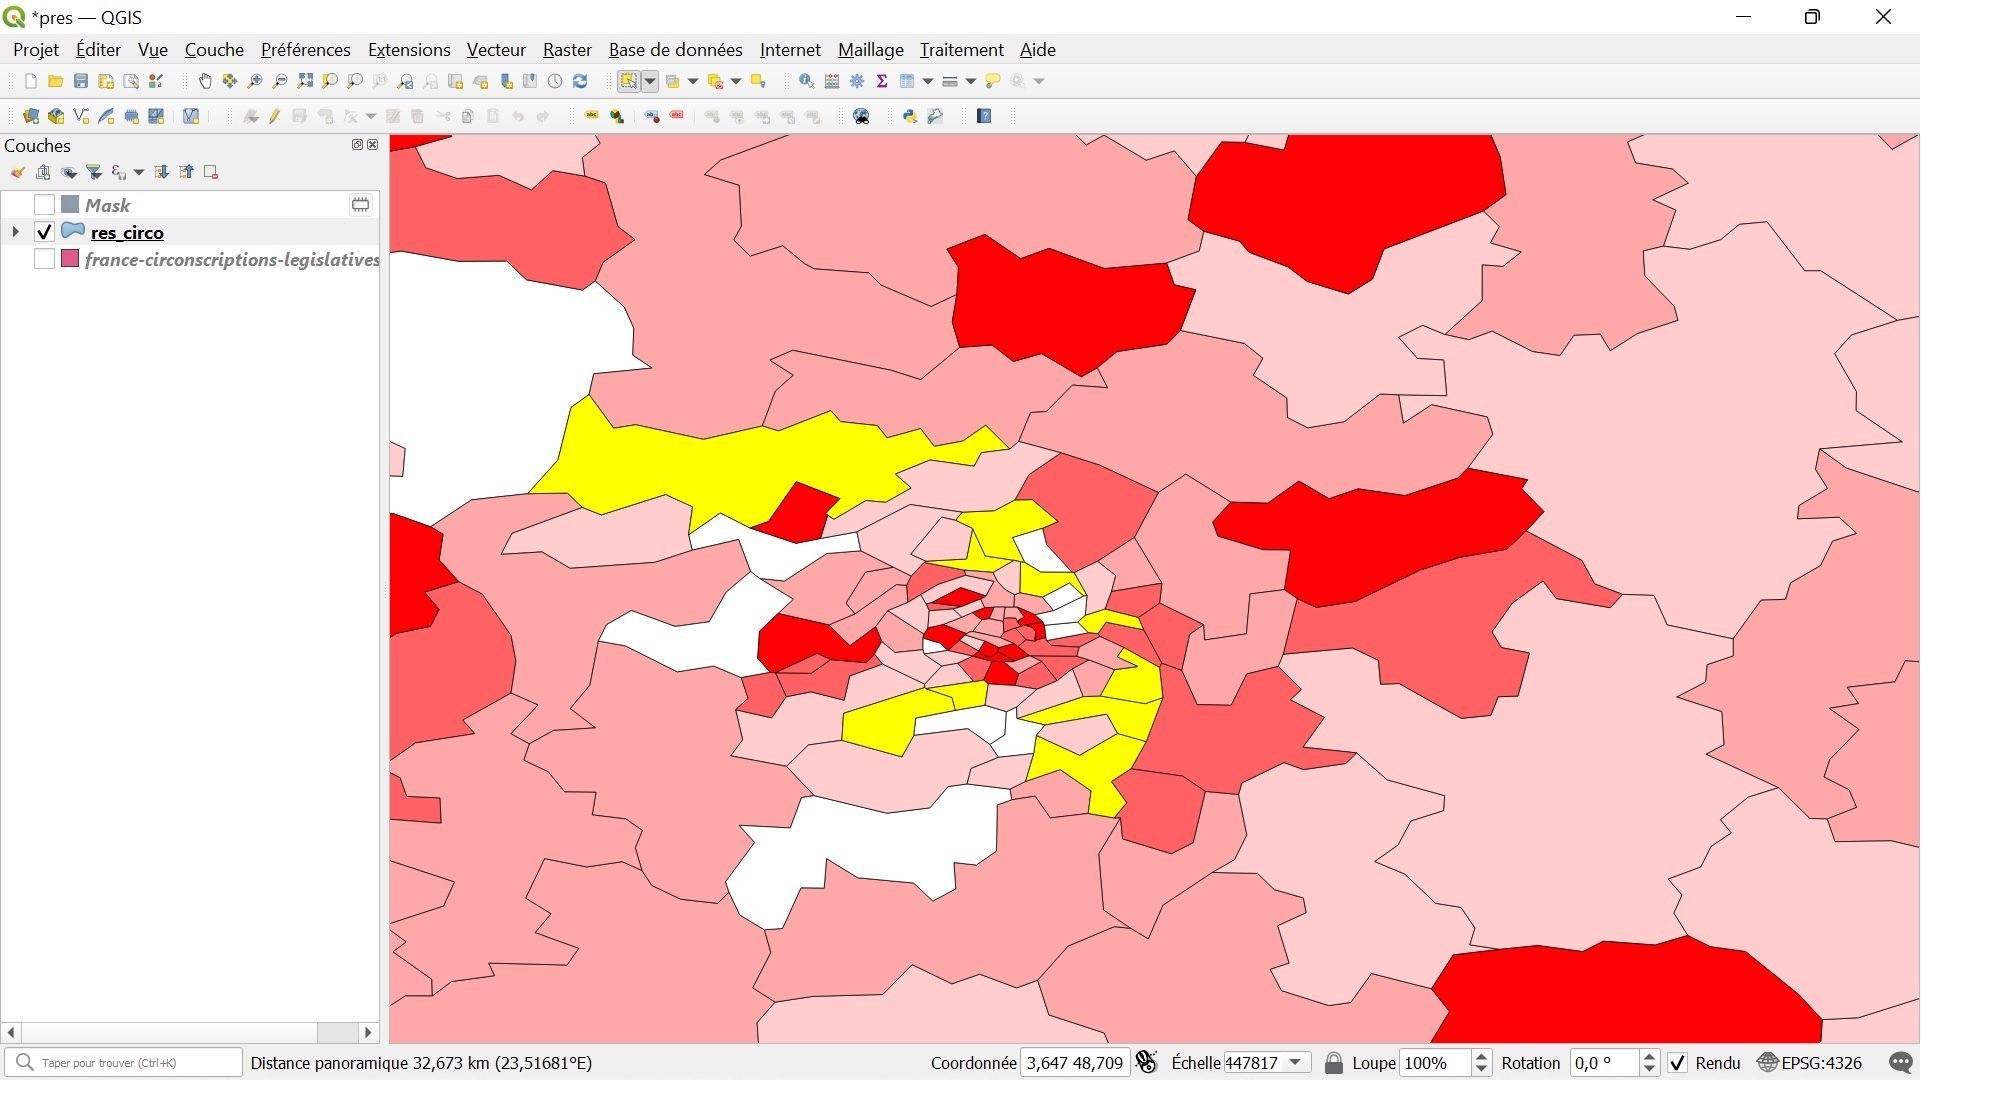Toggle the Rendu rendering checkbox
This screenshot has height=1102, width=2016.
[1678, 1063]
